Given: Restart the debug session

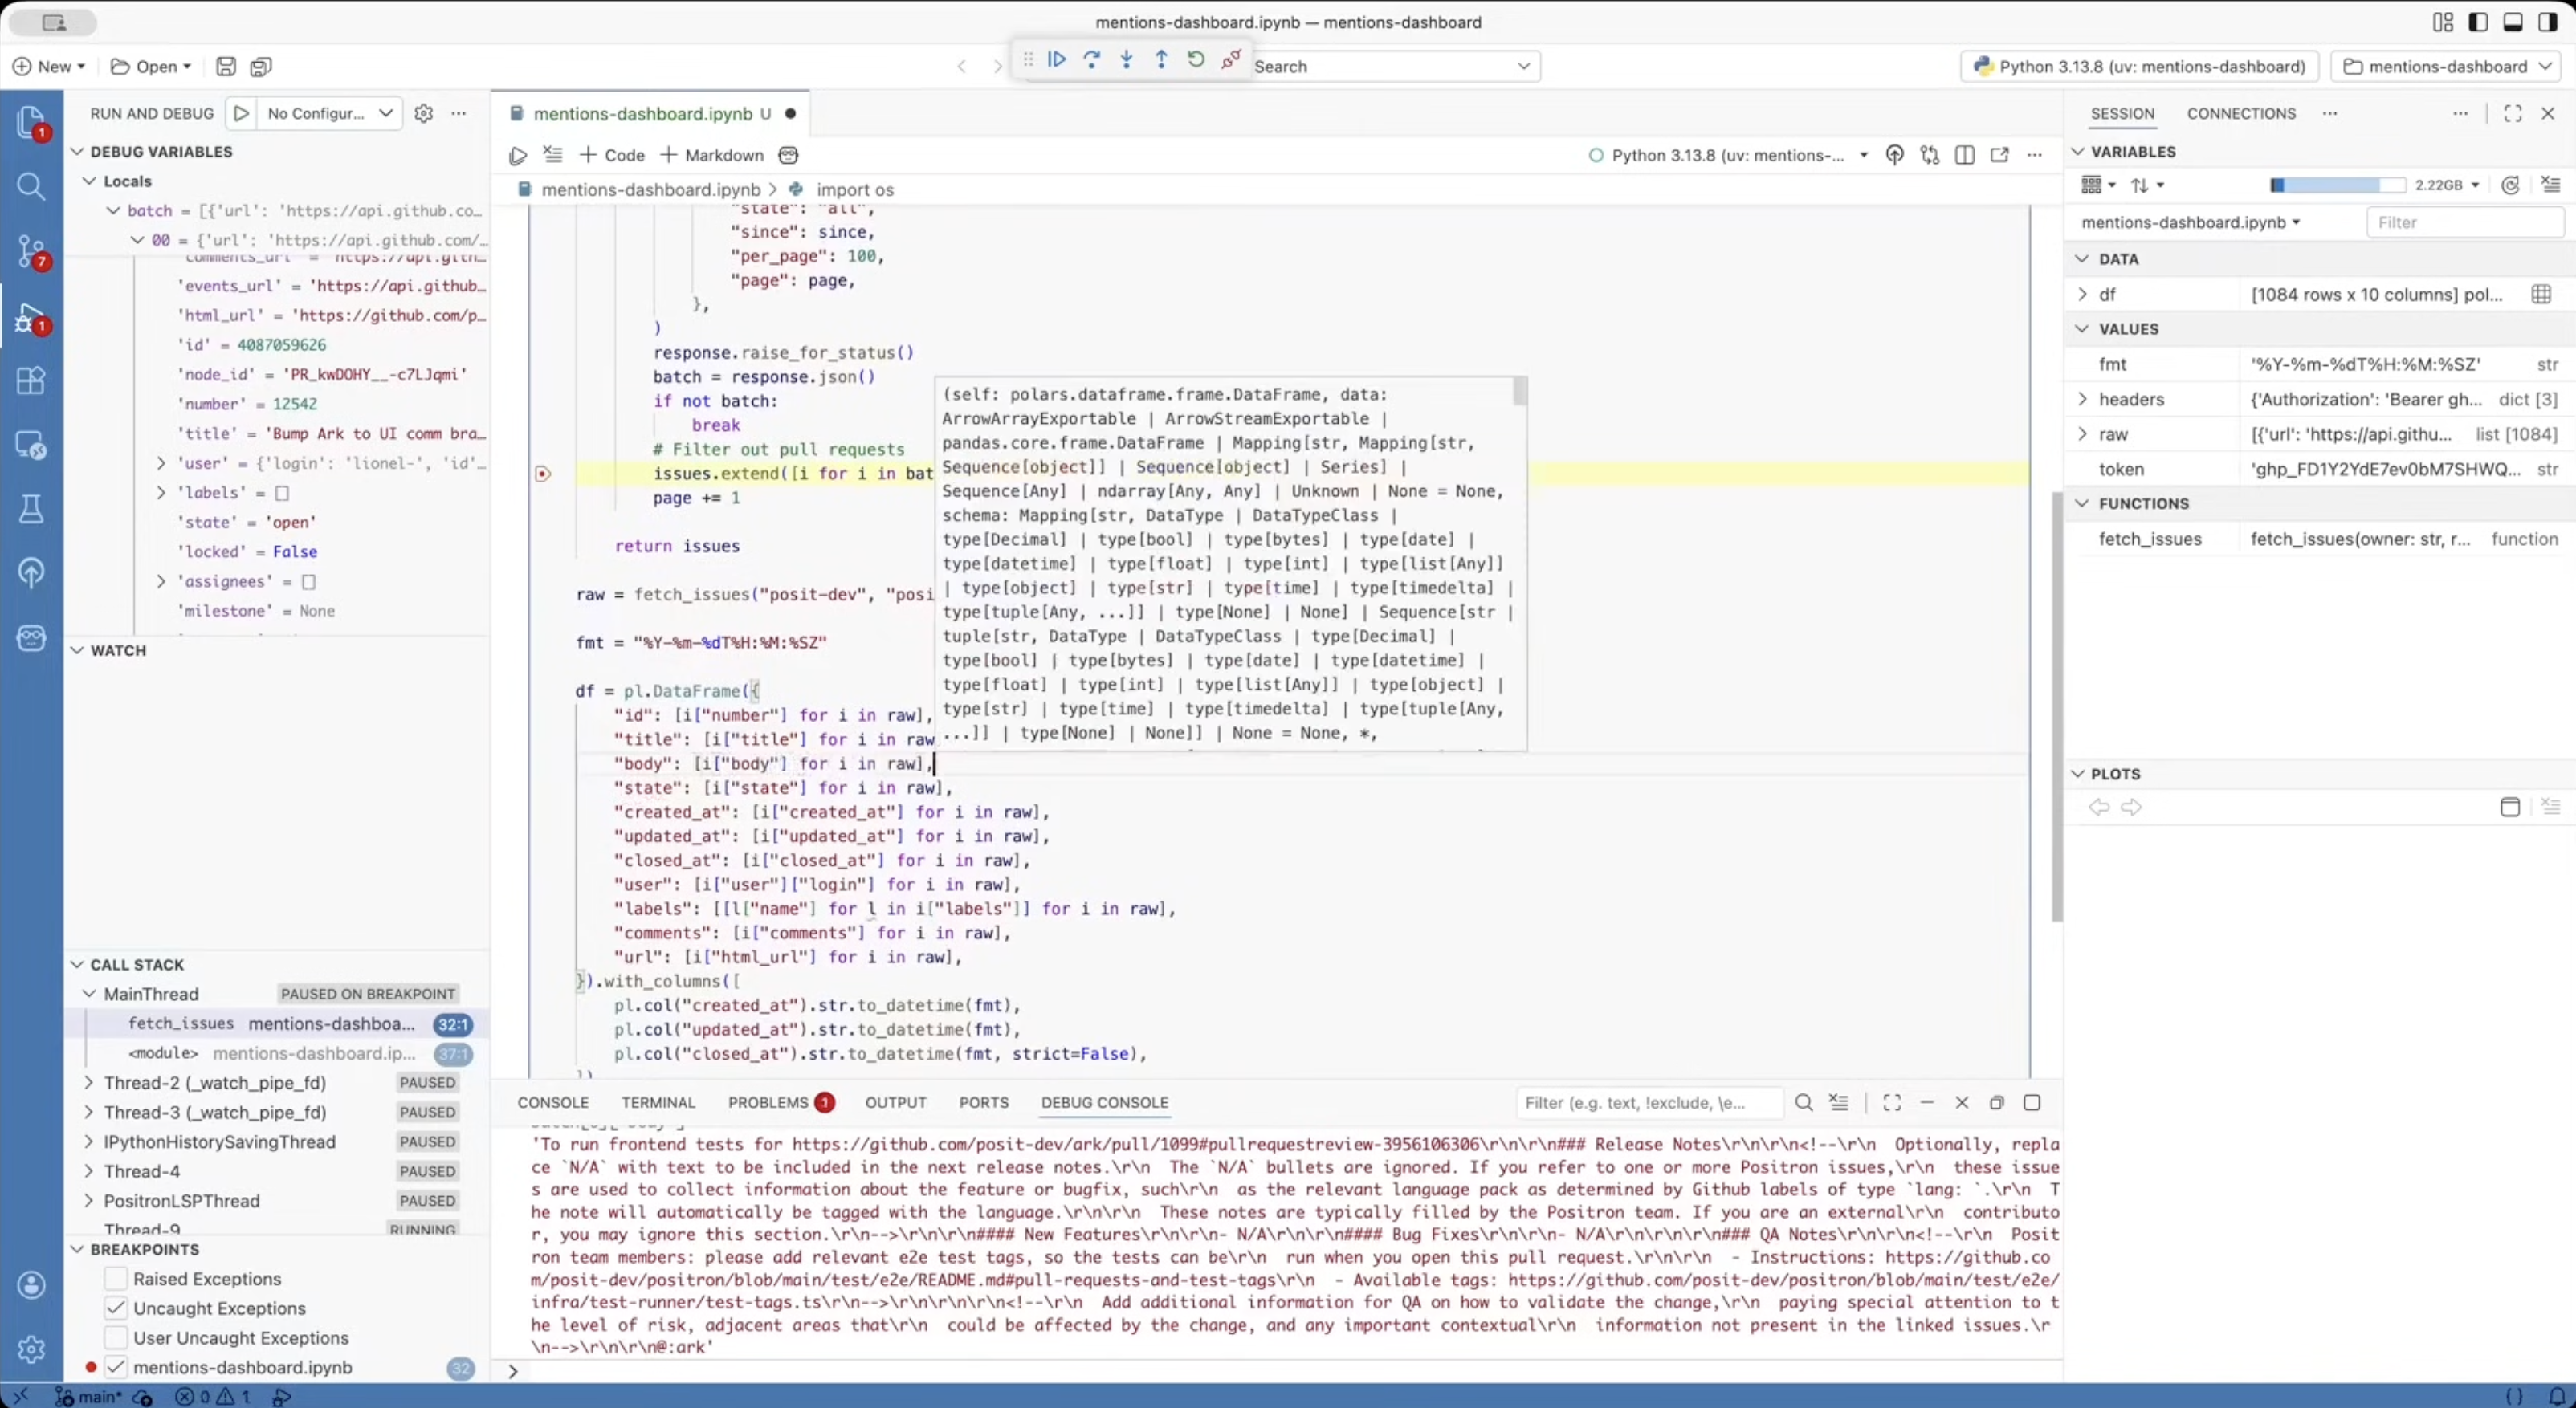Looking at the screenshot, I should pyautogui.click(x=1196, y=60).
